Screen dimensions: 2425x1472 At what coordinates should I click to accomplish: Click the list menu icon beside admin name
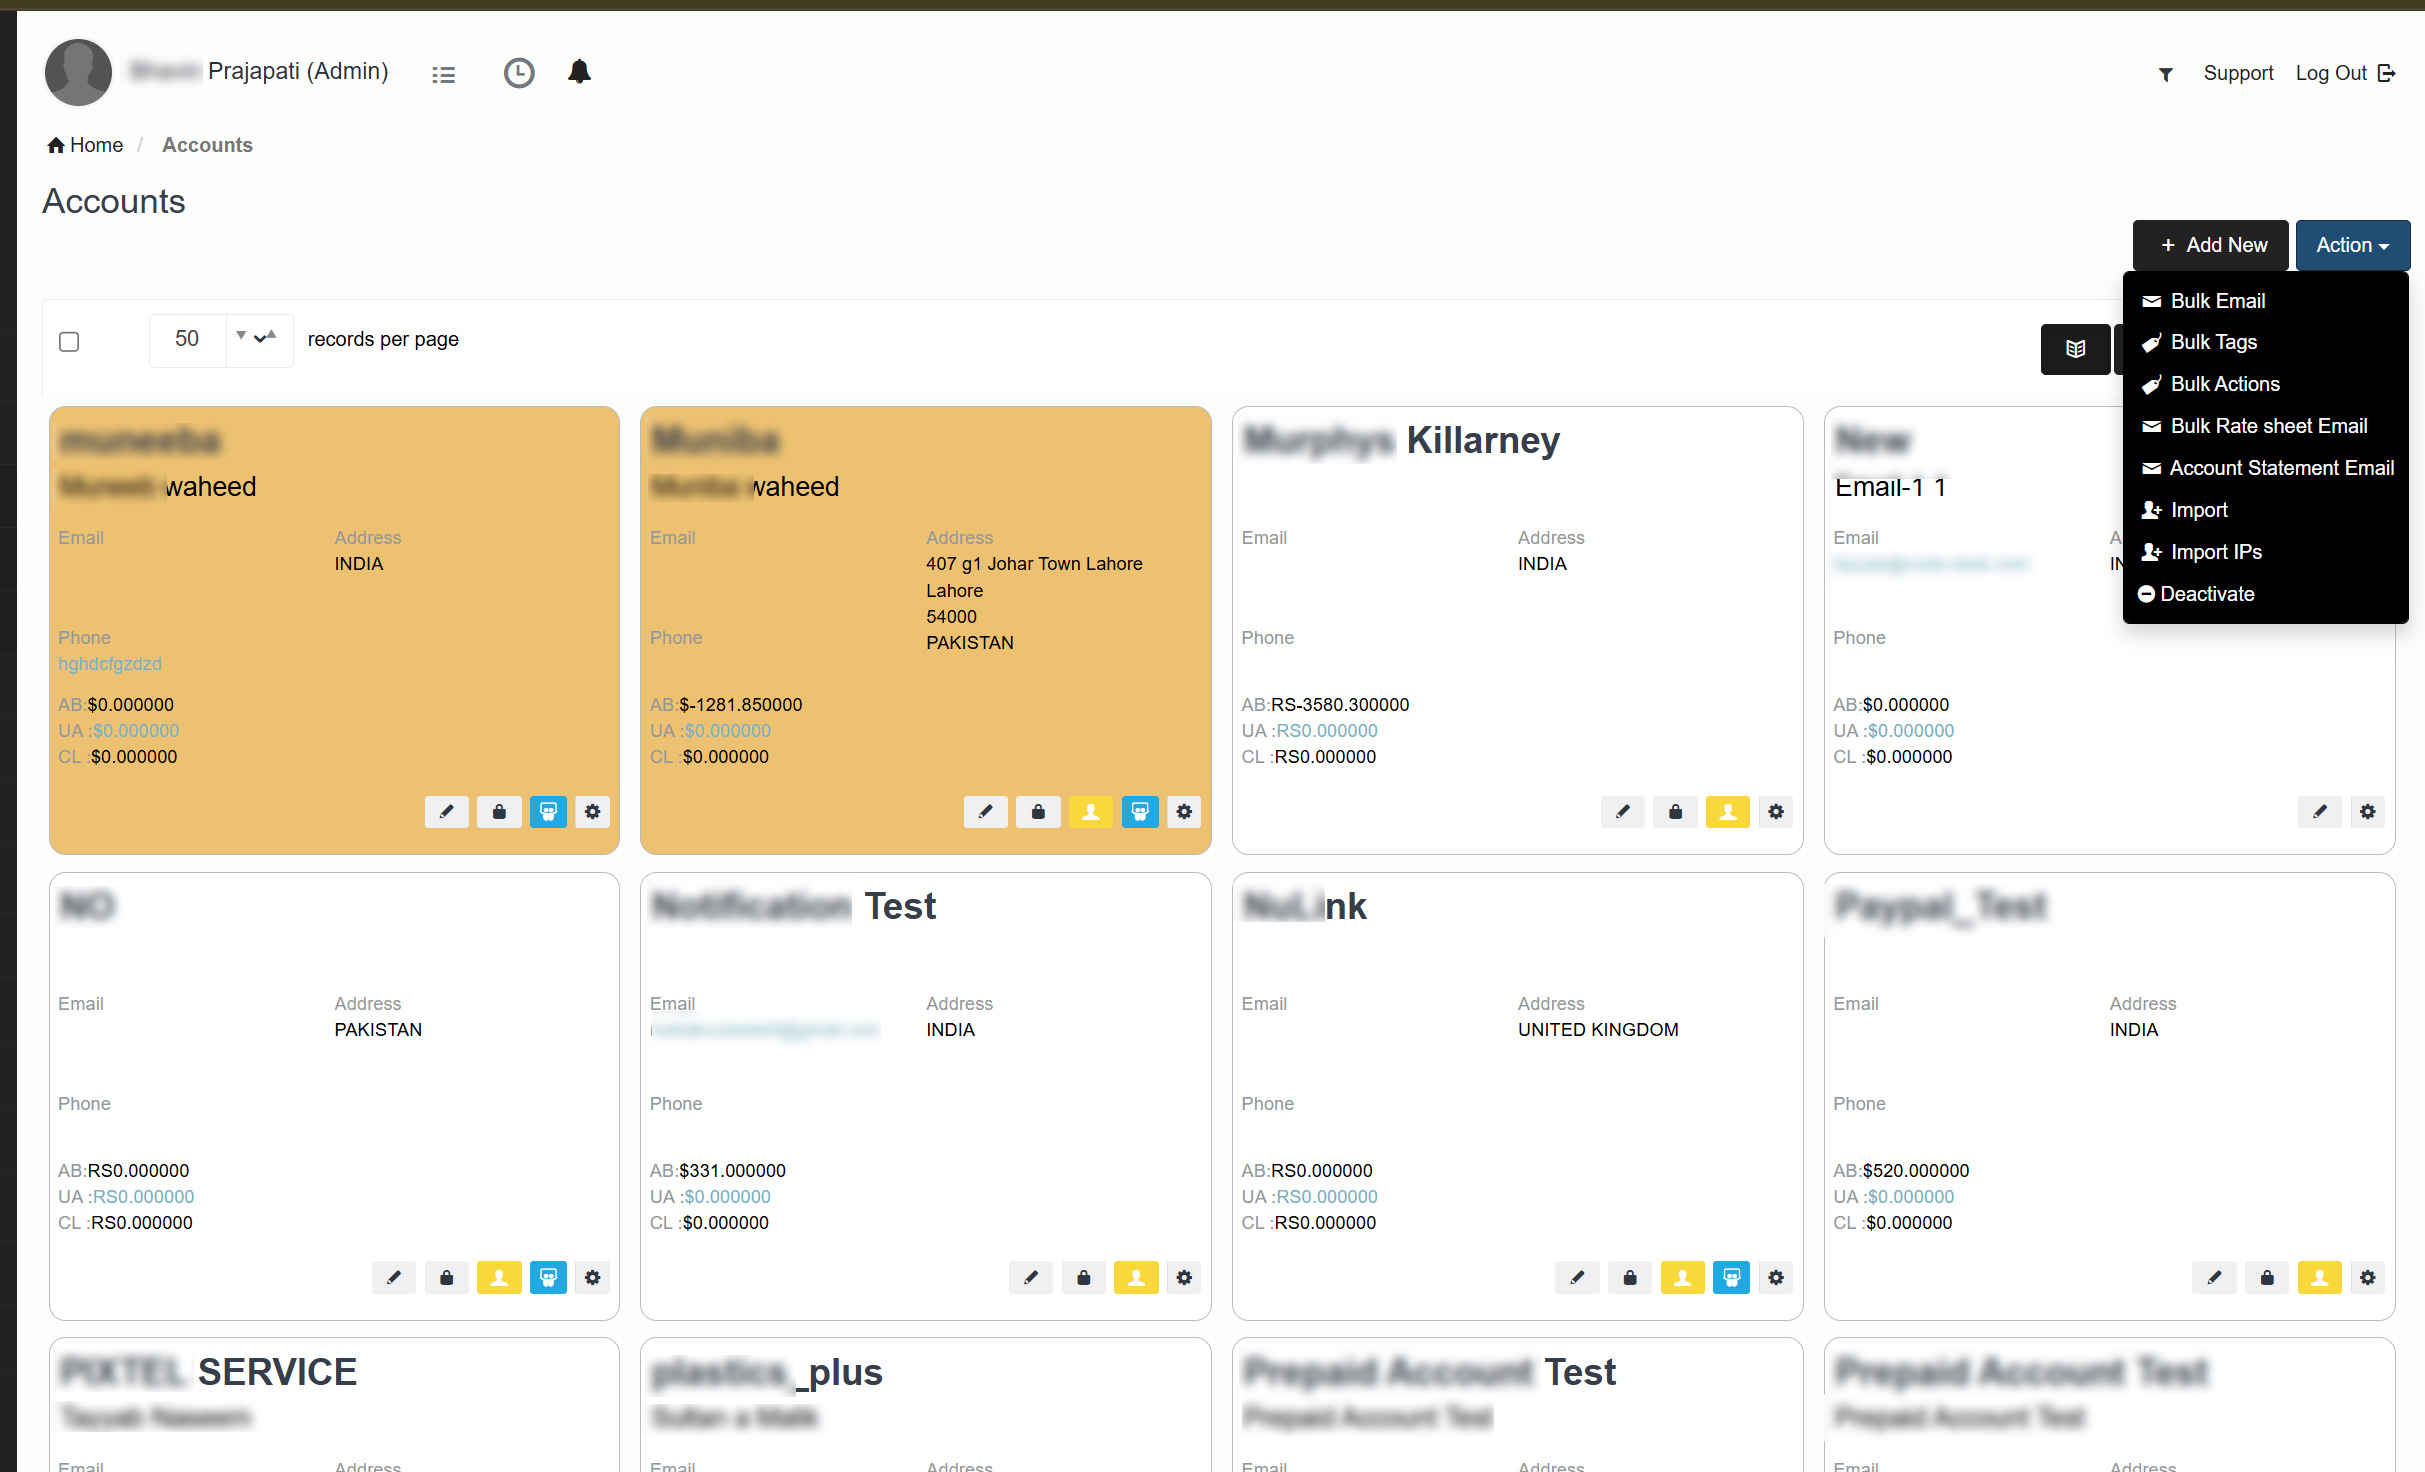pyautogui.click(x=443, y=74)
